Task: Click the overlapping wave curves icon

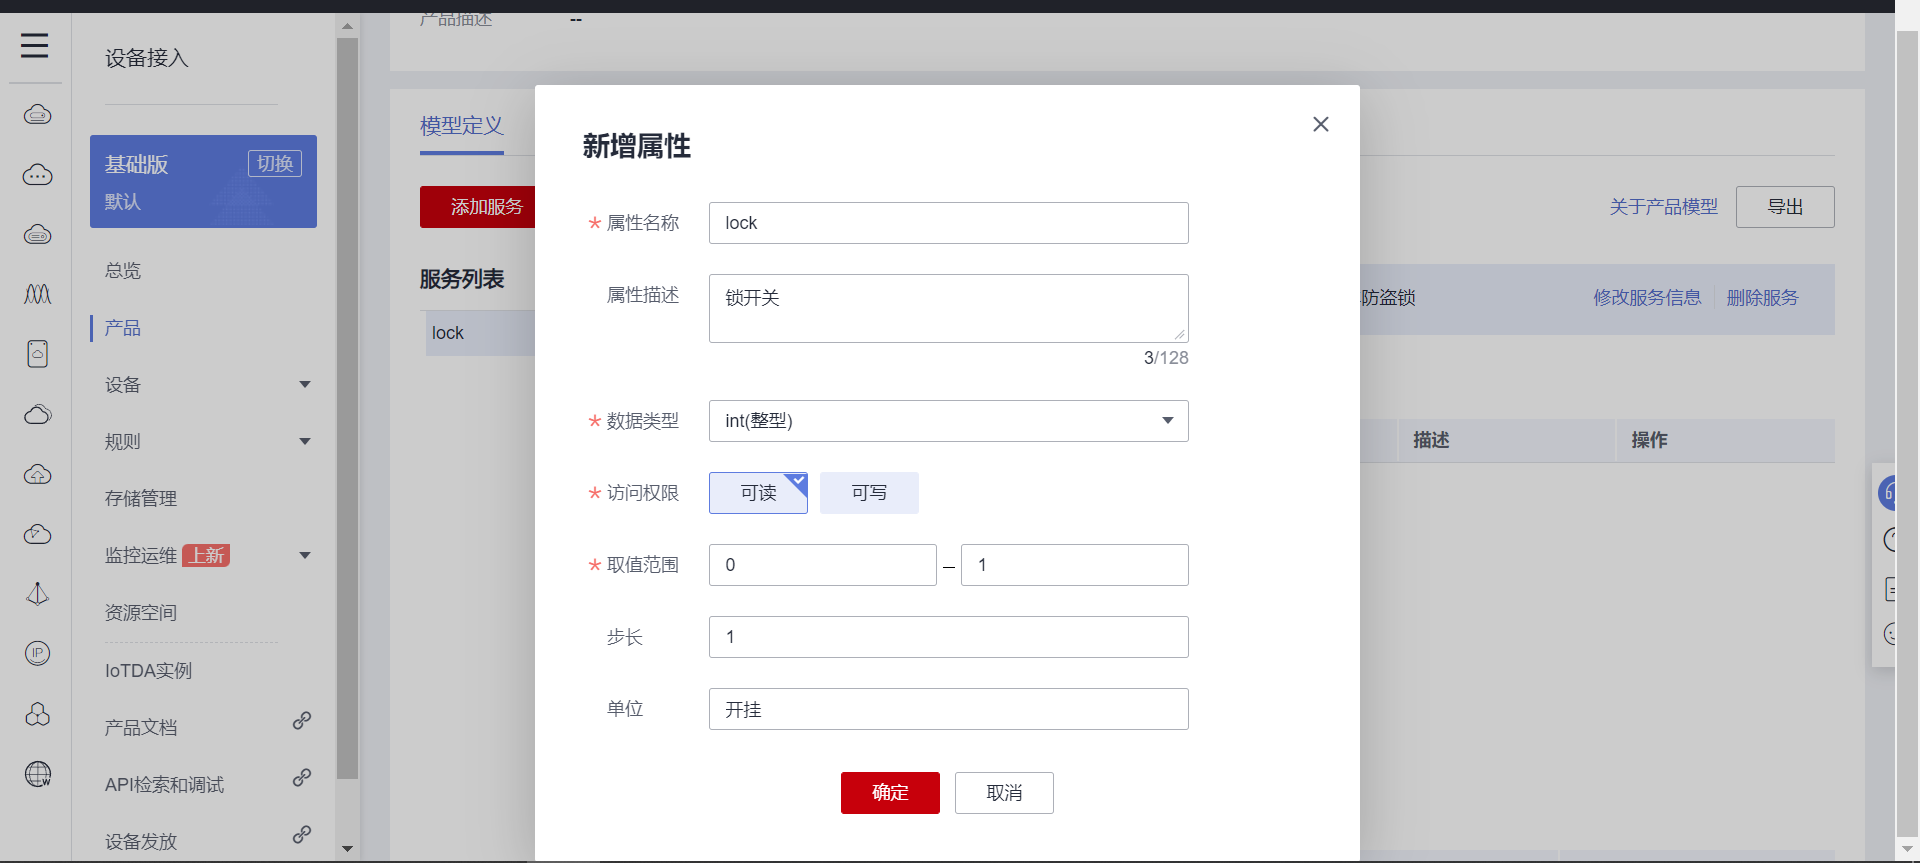Action: point(37,294)
